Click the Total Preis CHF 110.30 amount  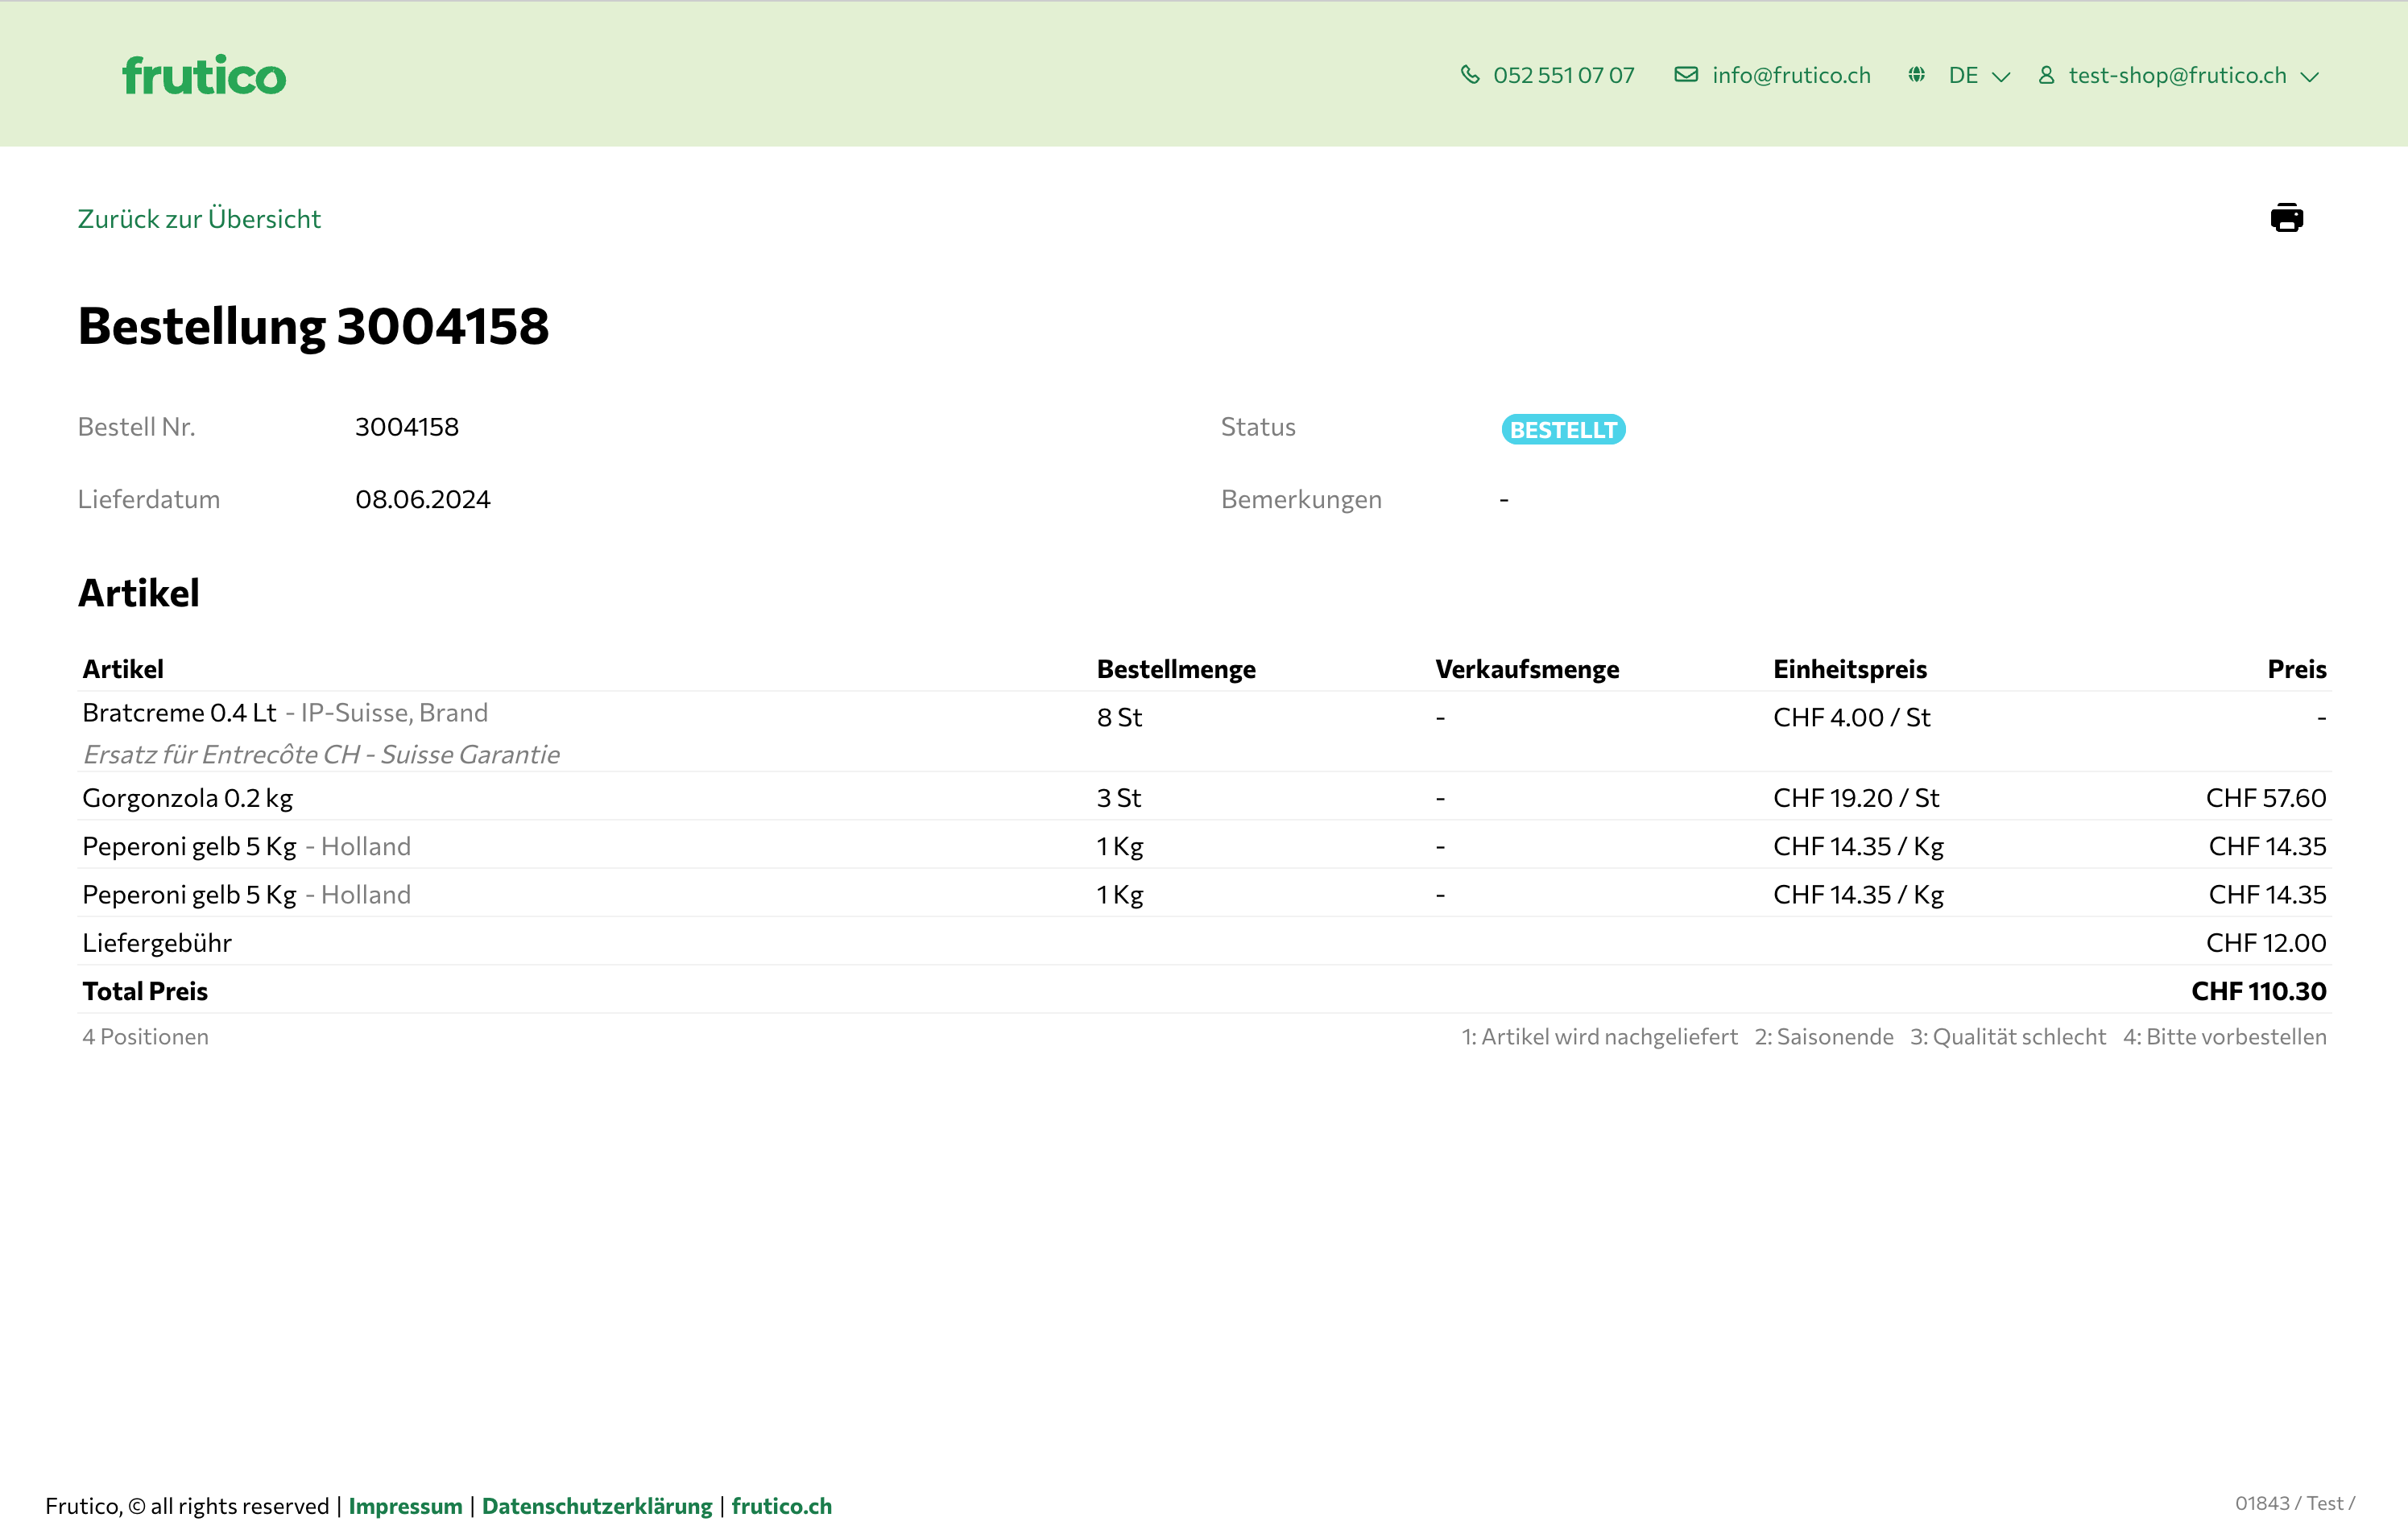2258,991
